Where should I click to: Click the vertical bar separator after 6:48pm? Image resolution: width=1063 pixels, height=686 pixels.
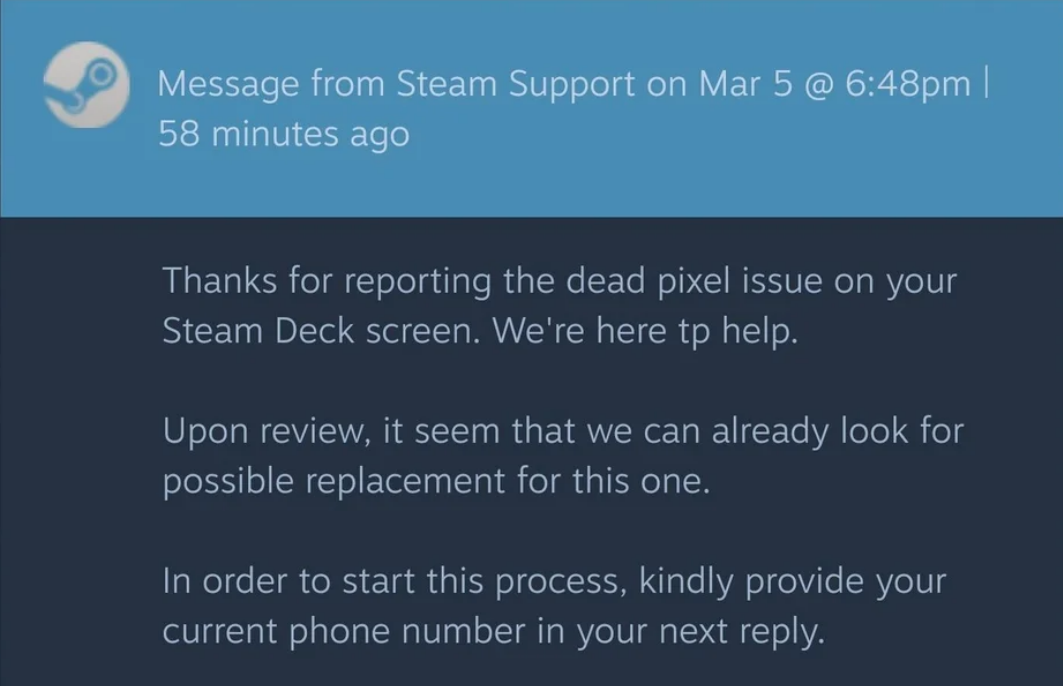point(985,83)
